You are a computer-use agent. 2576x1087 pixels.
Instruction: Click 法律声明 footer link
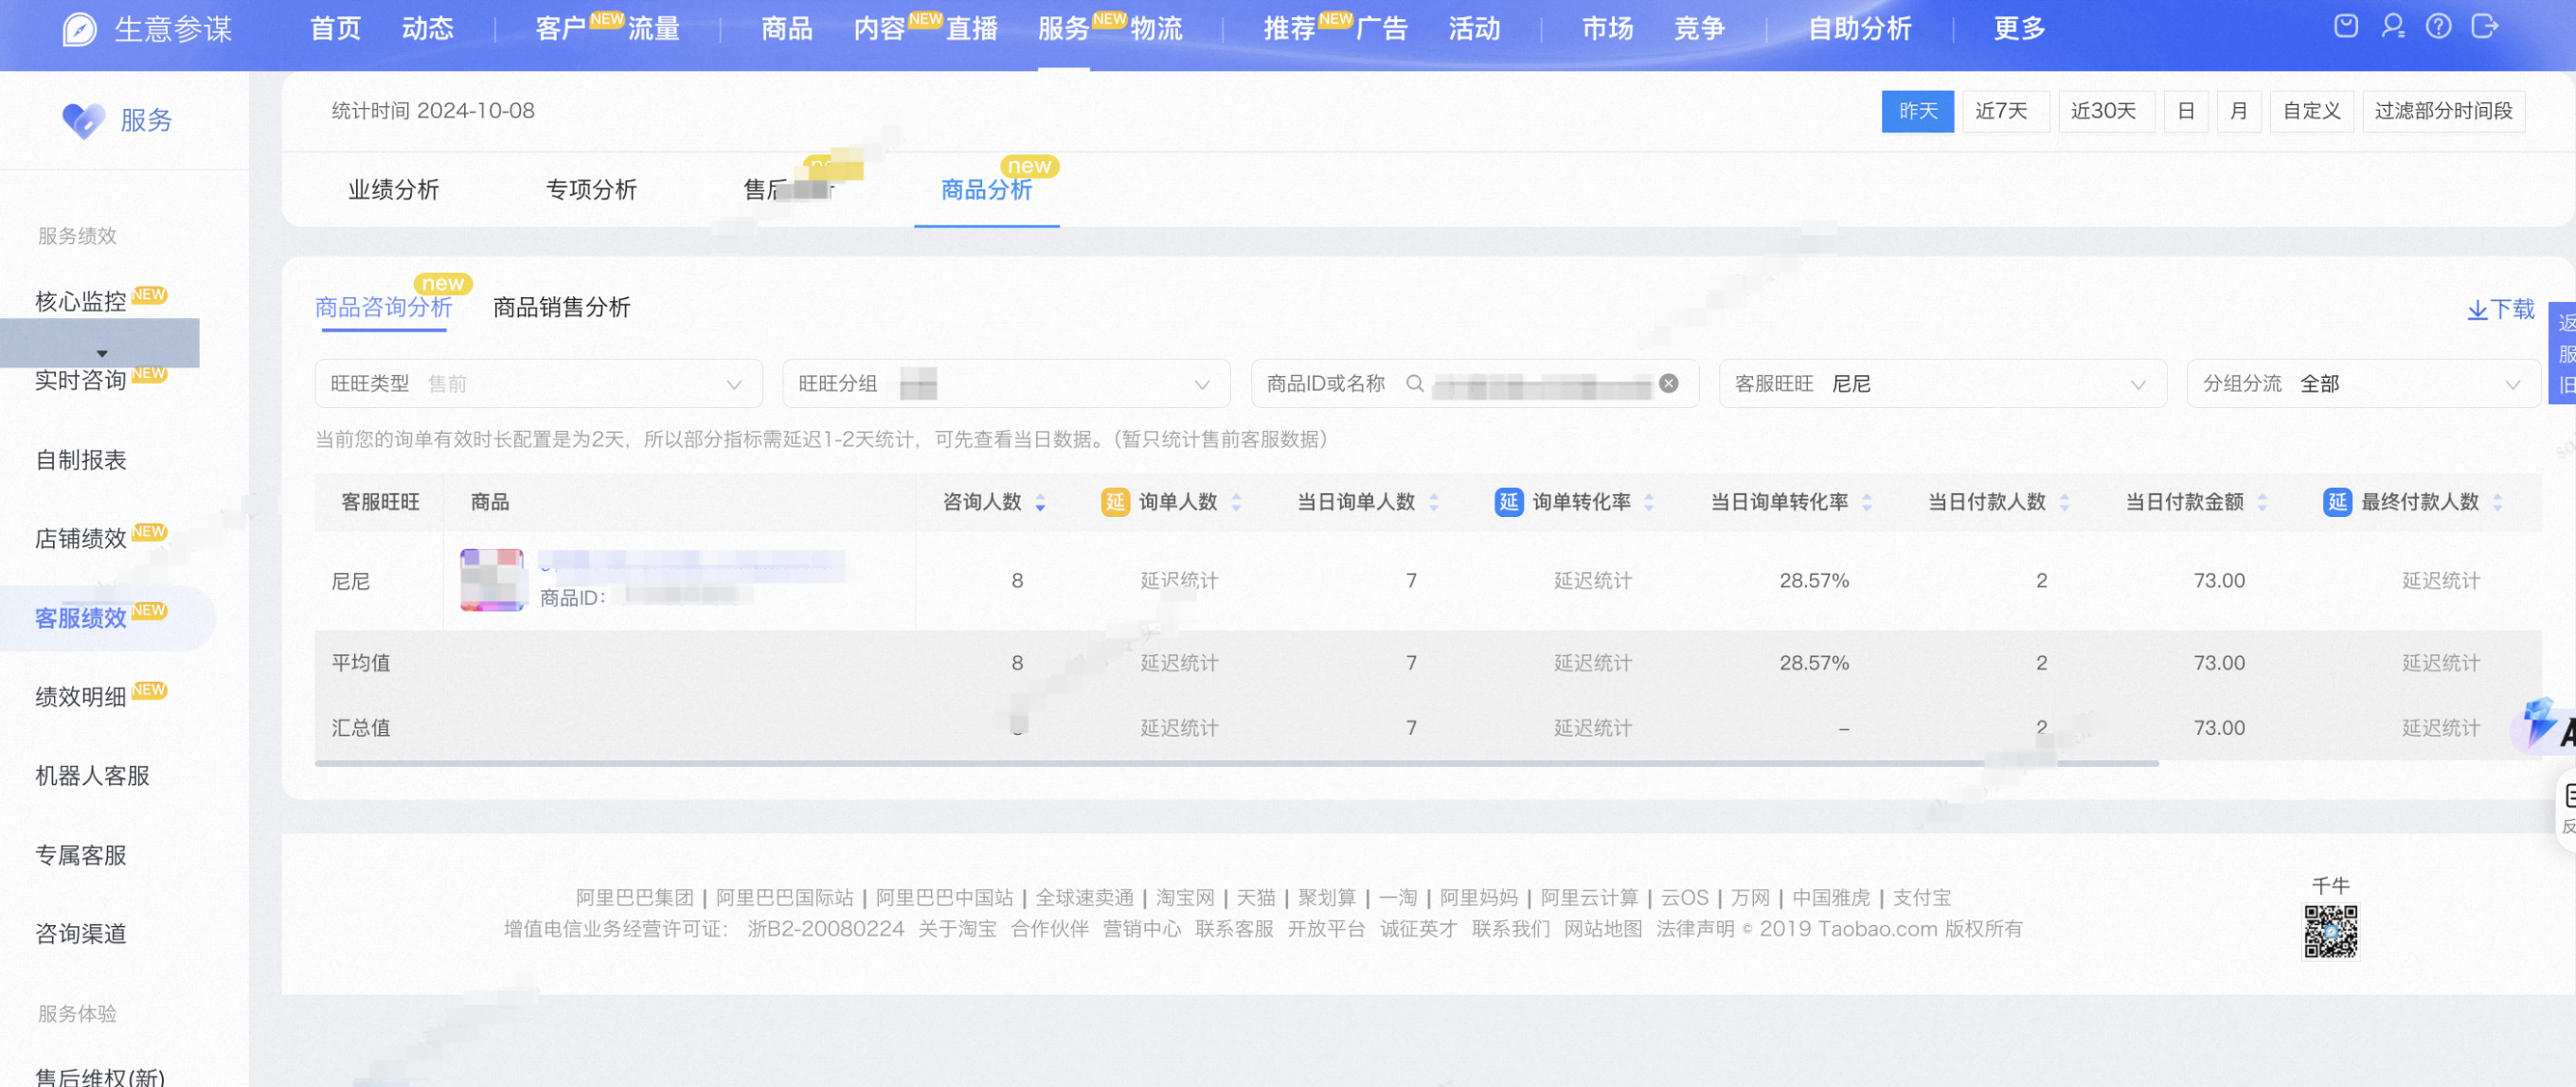[1695, 929]
